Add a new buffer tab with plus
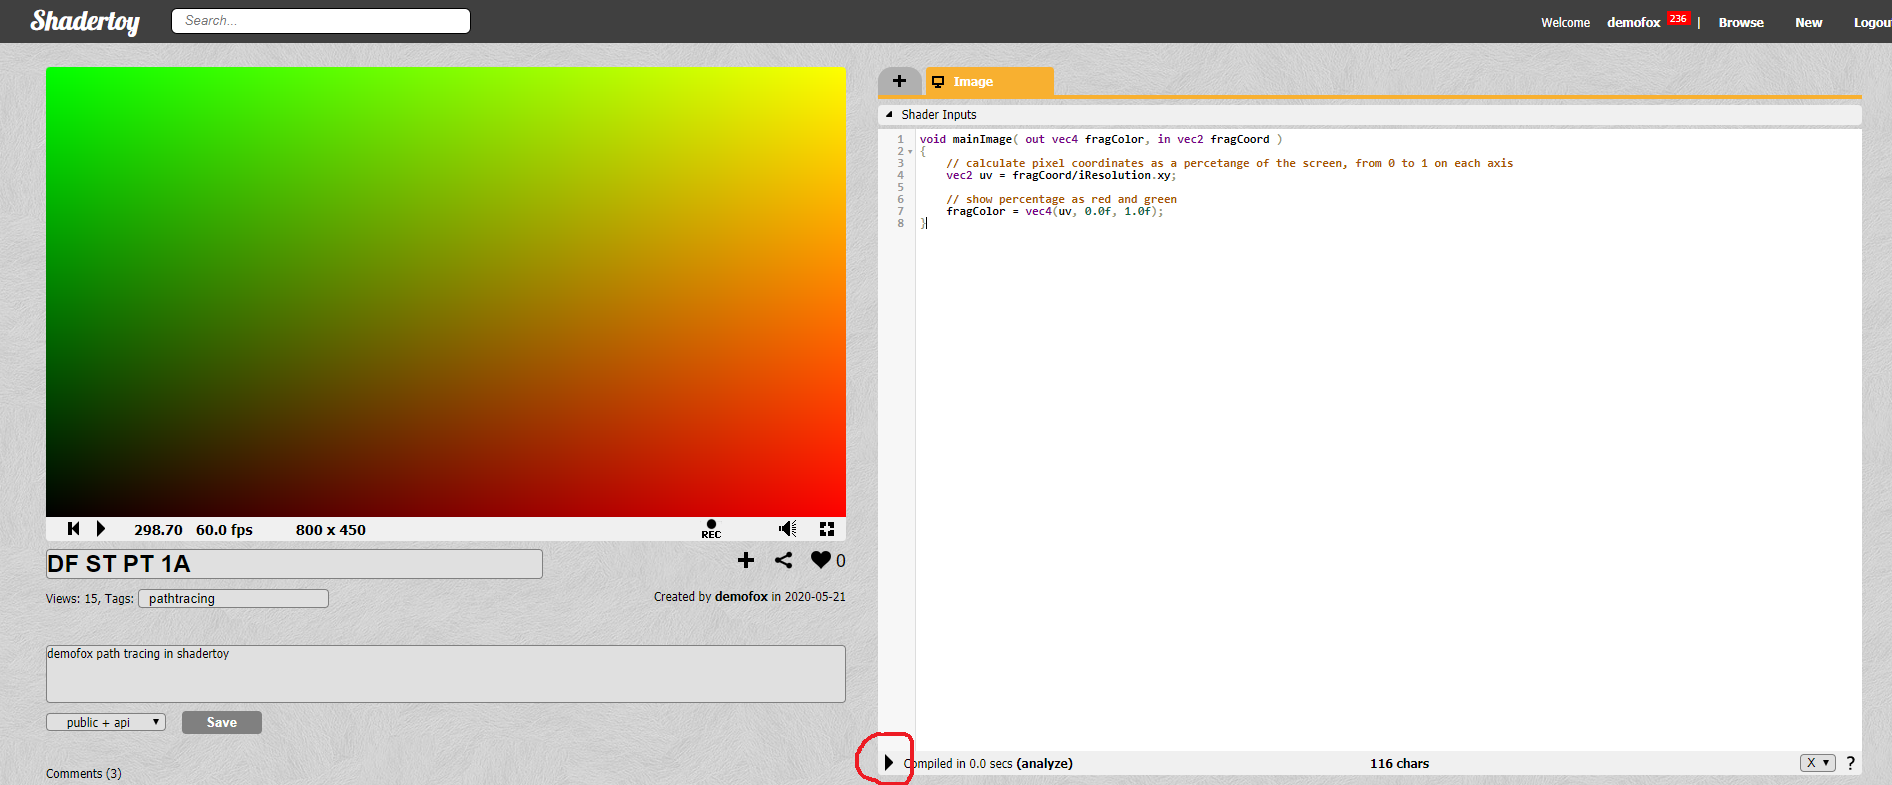Screen dimensions: 1892x785 click(899, 82)
